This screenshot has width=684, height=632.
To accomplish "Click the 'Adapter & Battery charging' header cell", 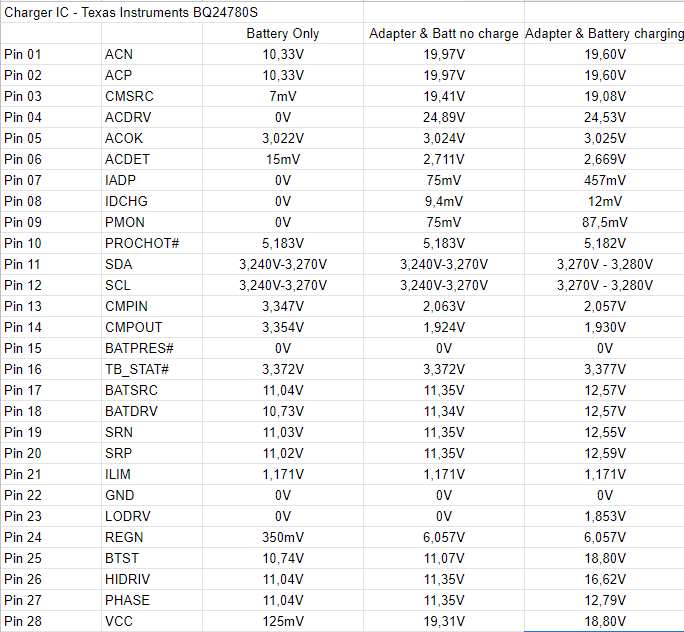I will click(x=604, y=34).
